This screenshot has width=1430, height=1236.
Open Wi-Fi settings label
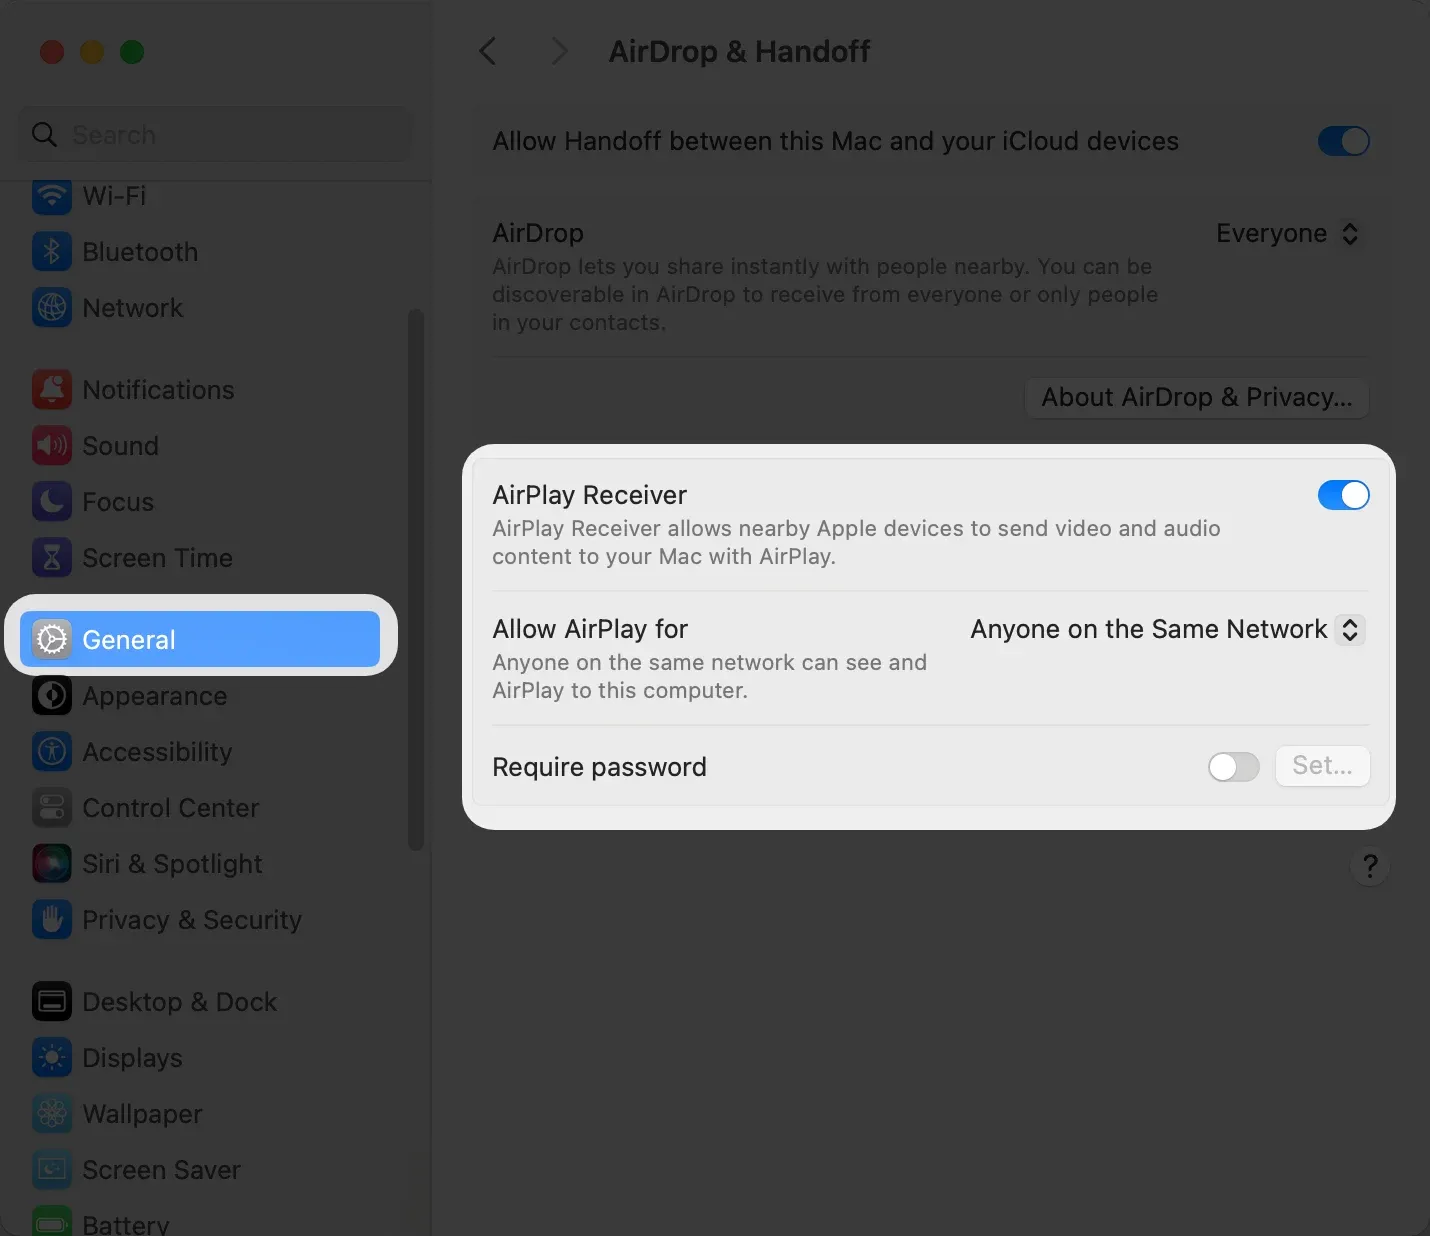coord(114,196)
